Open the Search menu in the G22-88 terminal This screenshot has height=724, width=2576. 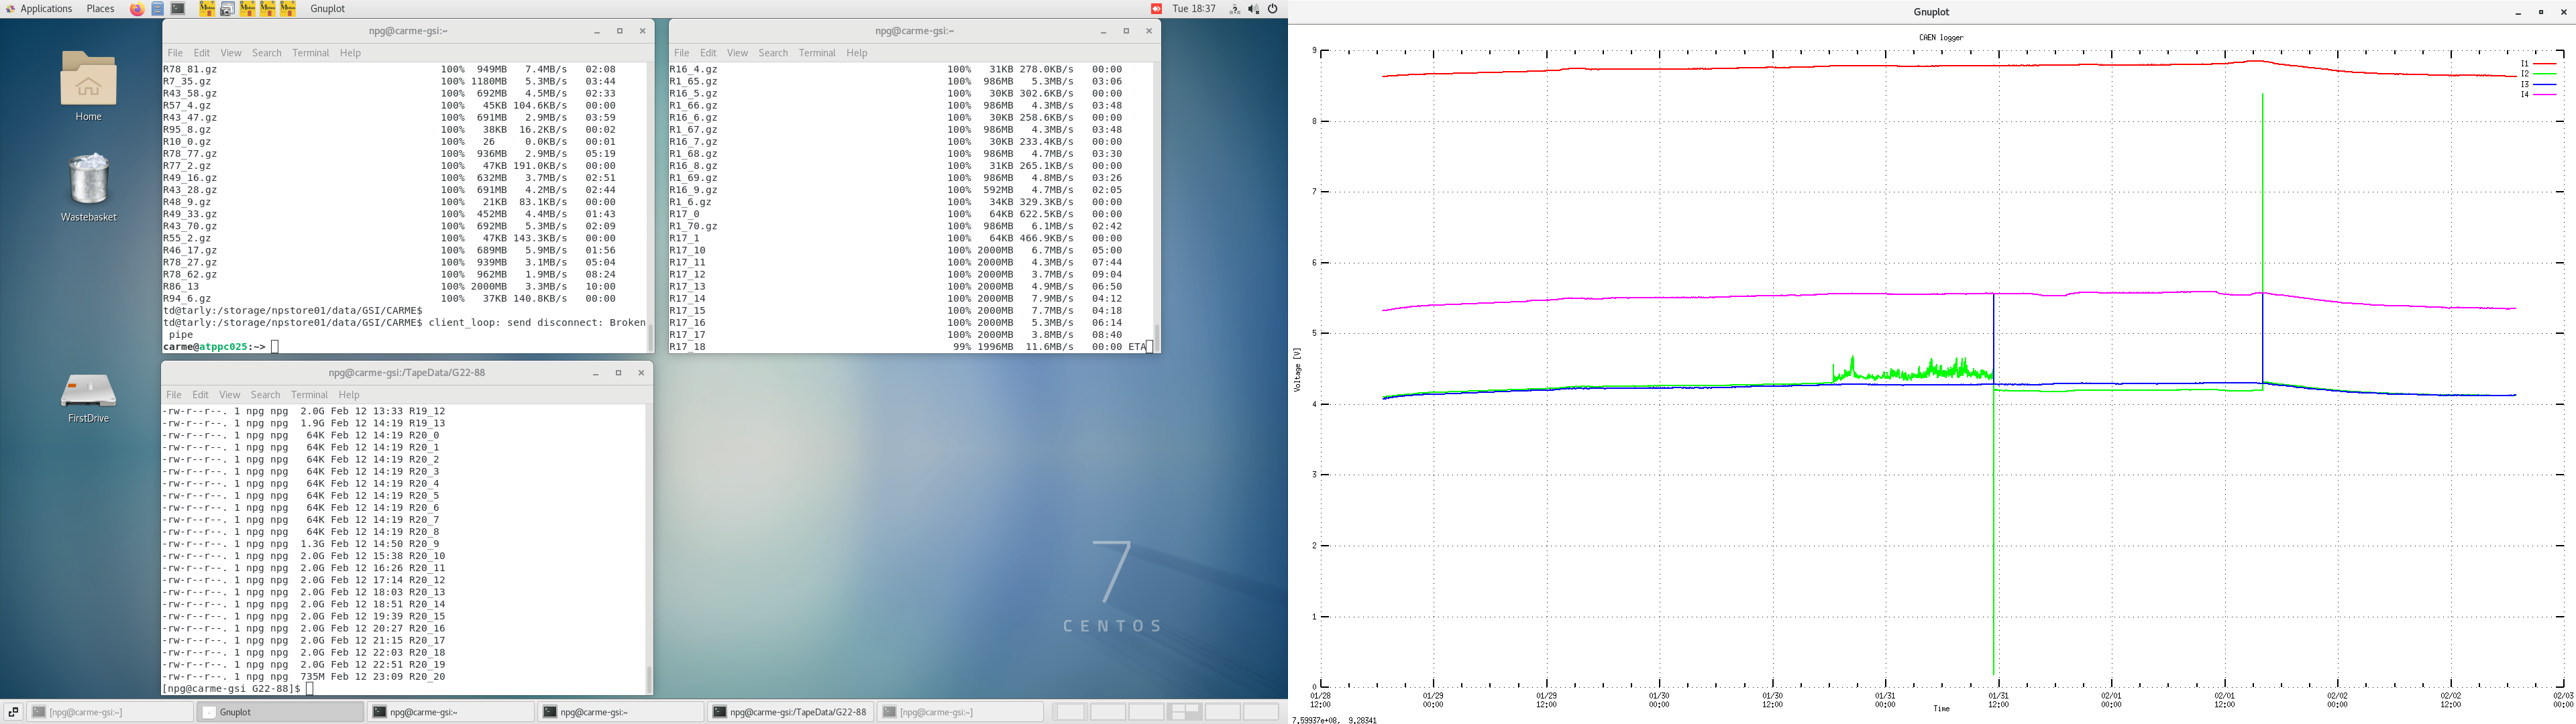(x=265, y=394)
